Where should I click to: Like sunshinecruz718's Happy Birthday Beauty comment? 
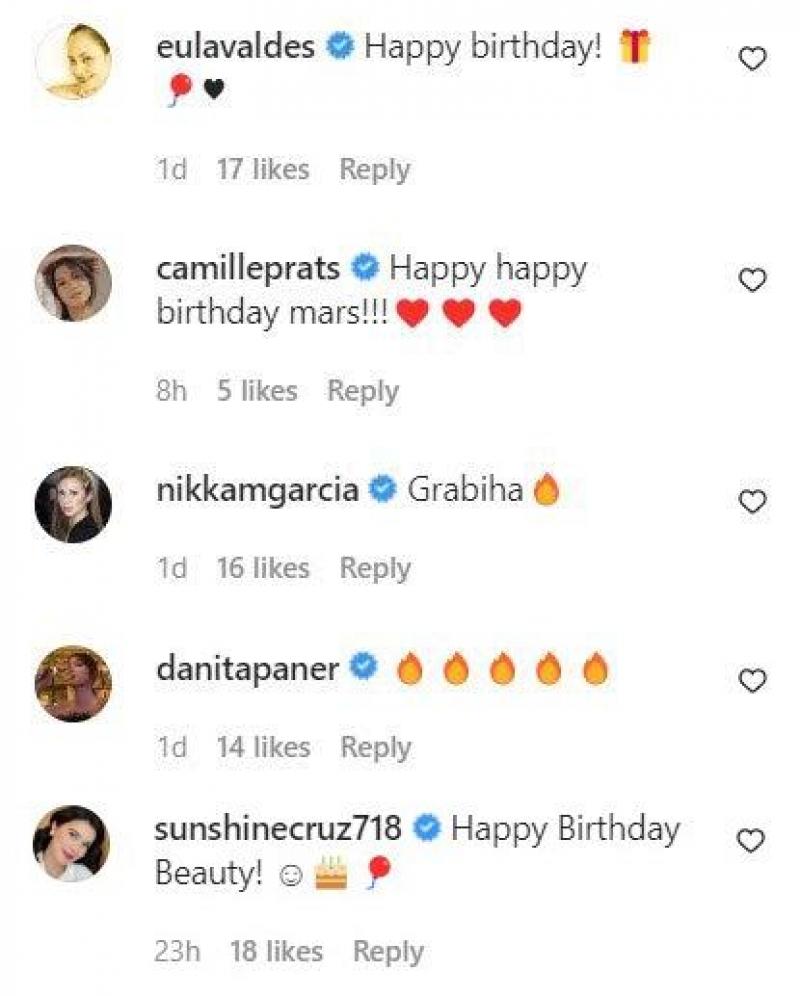click(x=752, y=842)
